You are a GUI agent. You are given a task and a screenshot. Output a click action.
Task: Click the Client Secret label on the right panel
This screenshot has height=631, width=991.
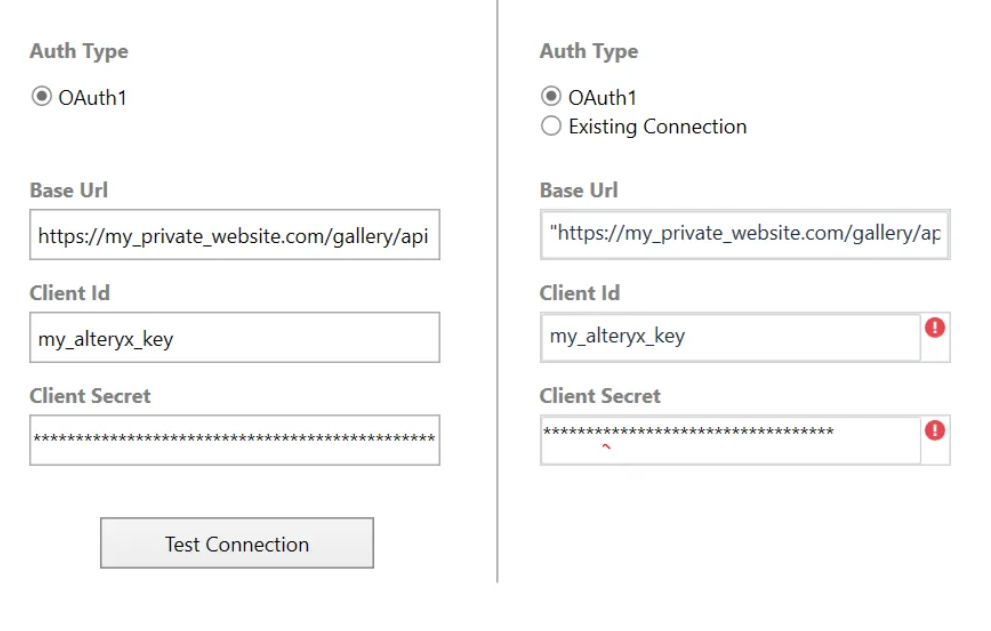pyautogui.click(x=600, y=396)
